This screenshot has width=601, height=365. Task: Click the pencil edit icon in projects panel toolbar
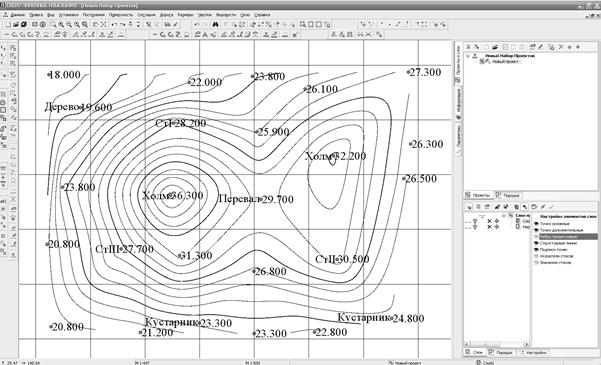(541, 47)
